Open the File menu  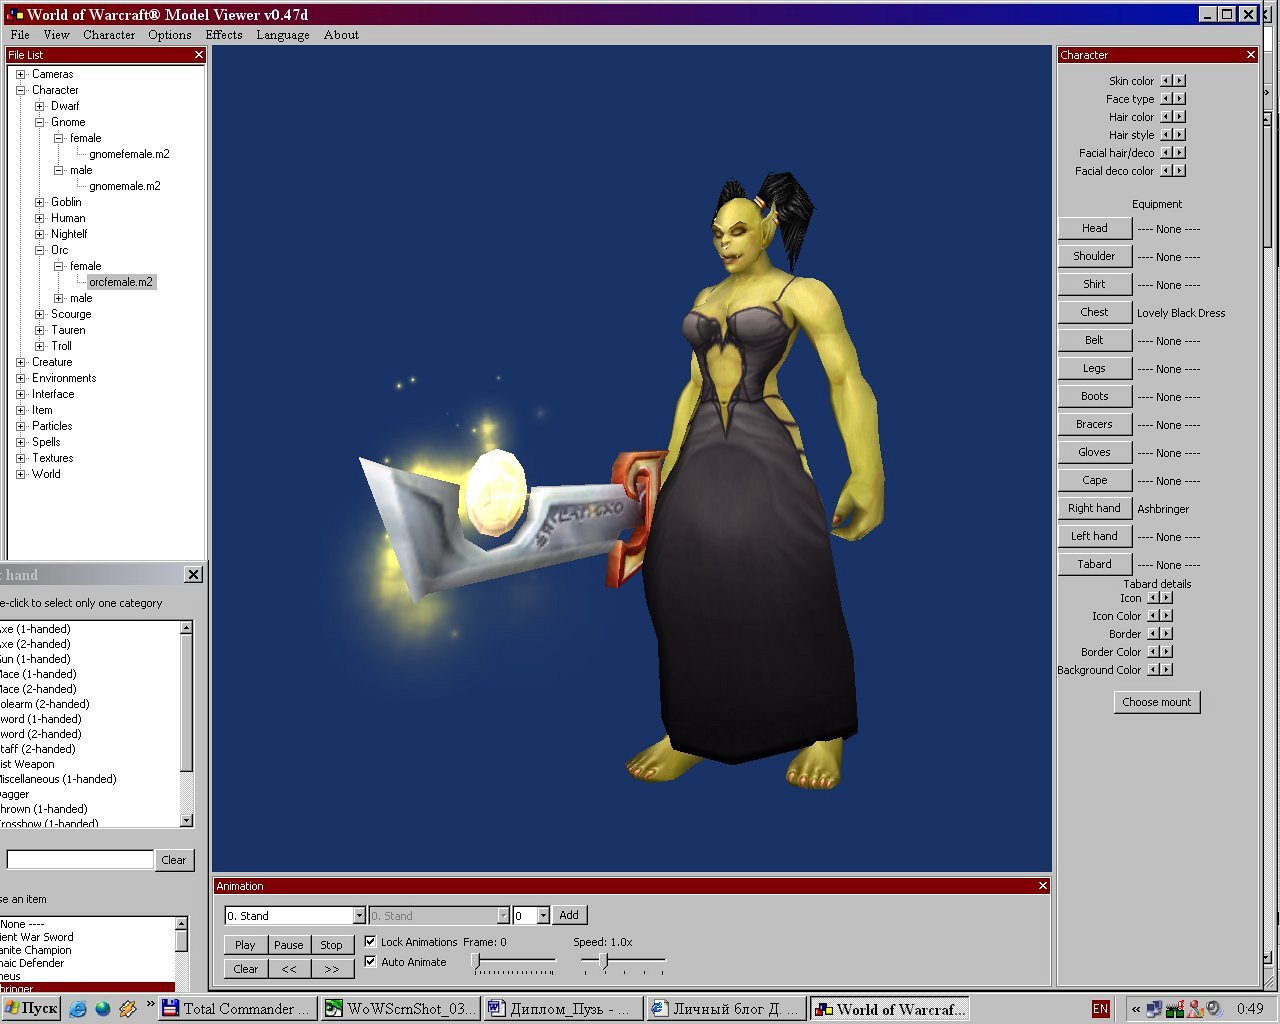(x=20, y=35)
